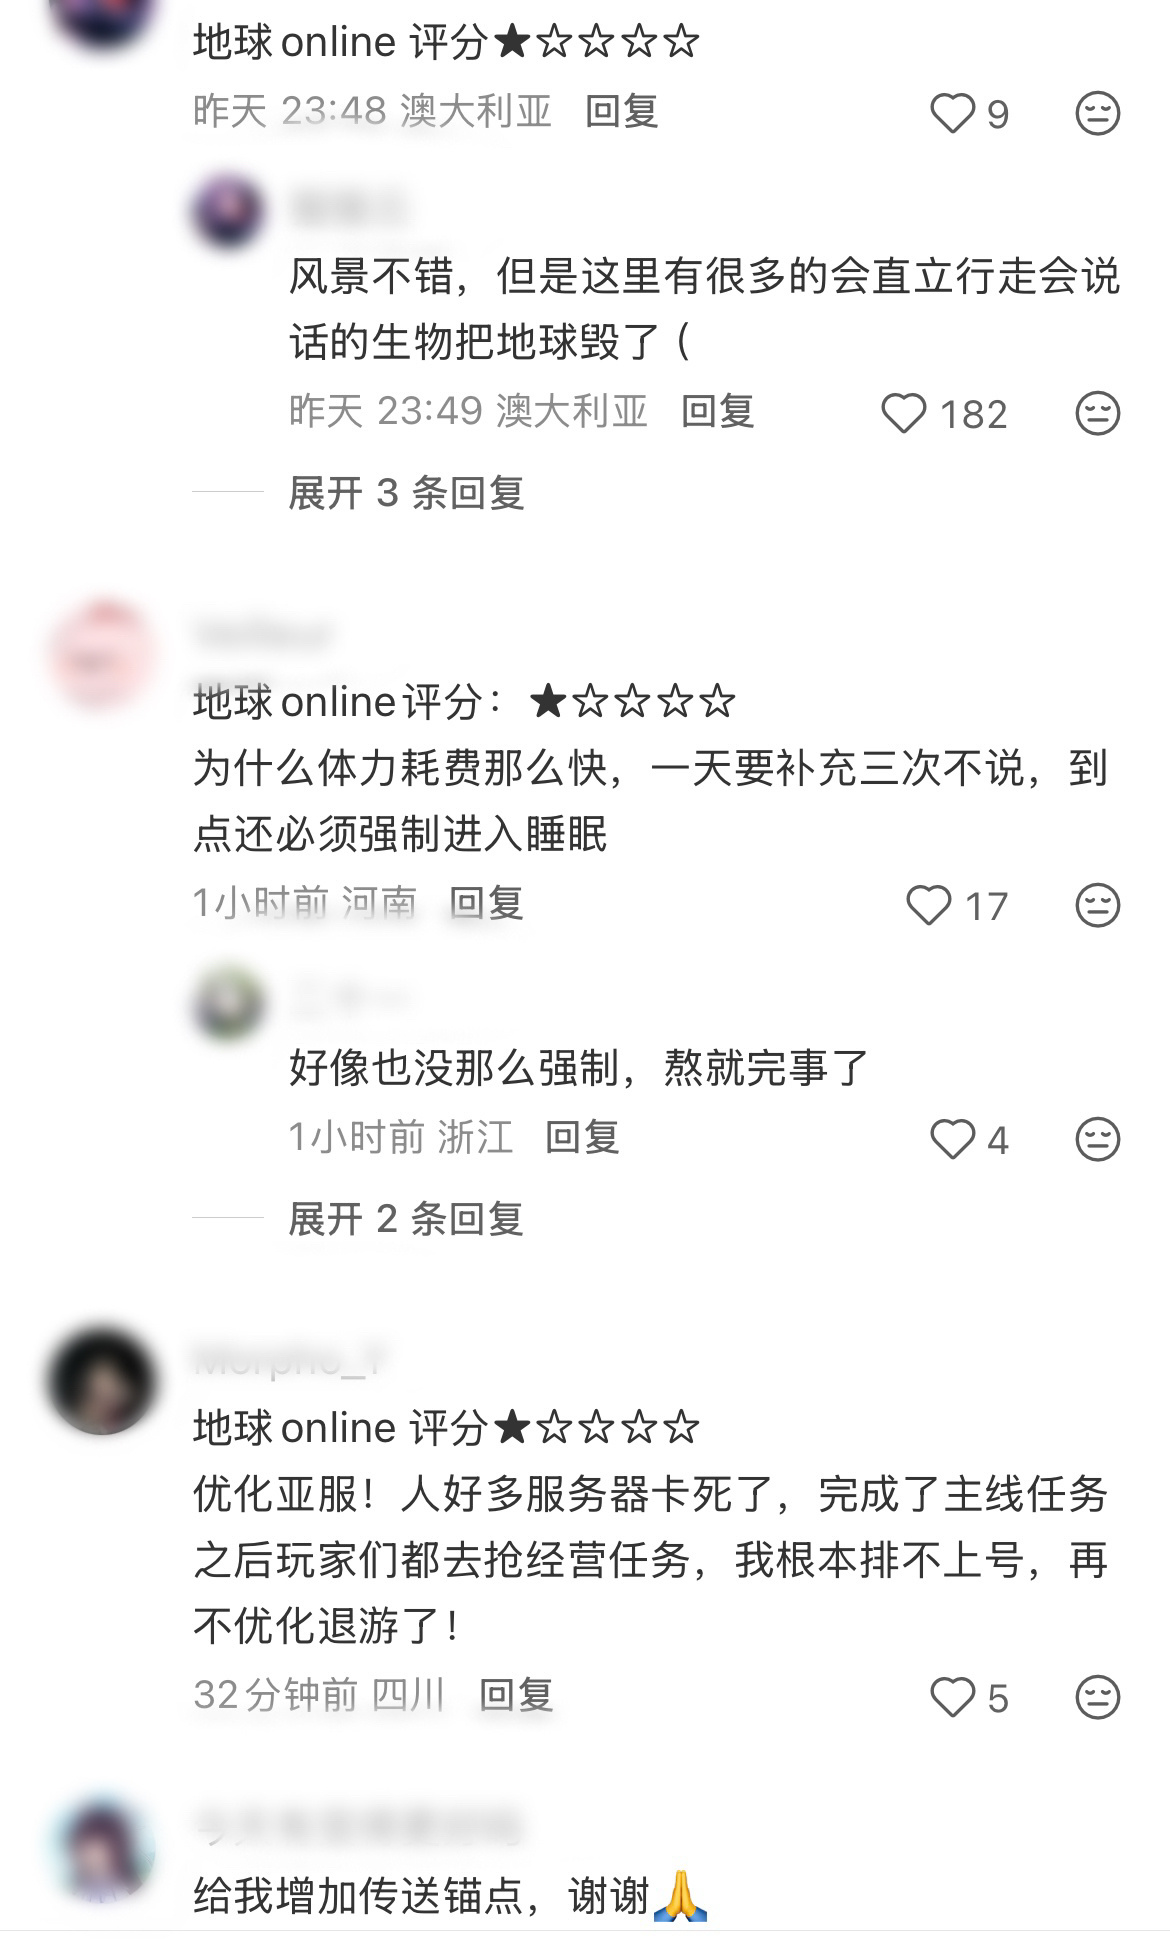Like the Henan comment with 17 likes
The height and width of the screenshot is (1939, 1170).
pos(928,905)
